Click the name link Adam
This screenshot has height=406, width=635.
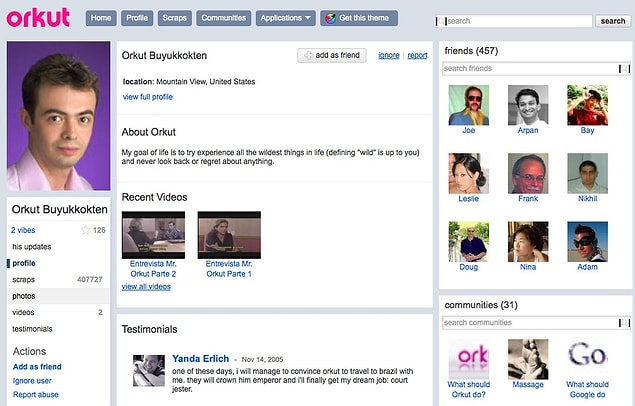(588, 267)
